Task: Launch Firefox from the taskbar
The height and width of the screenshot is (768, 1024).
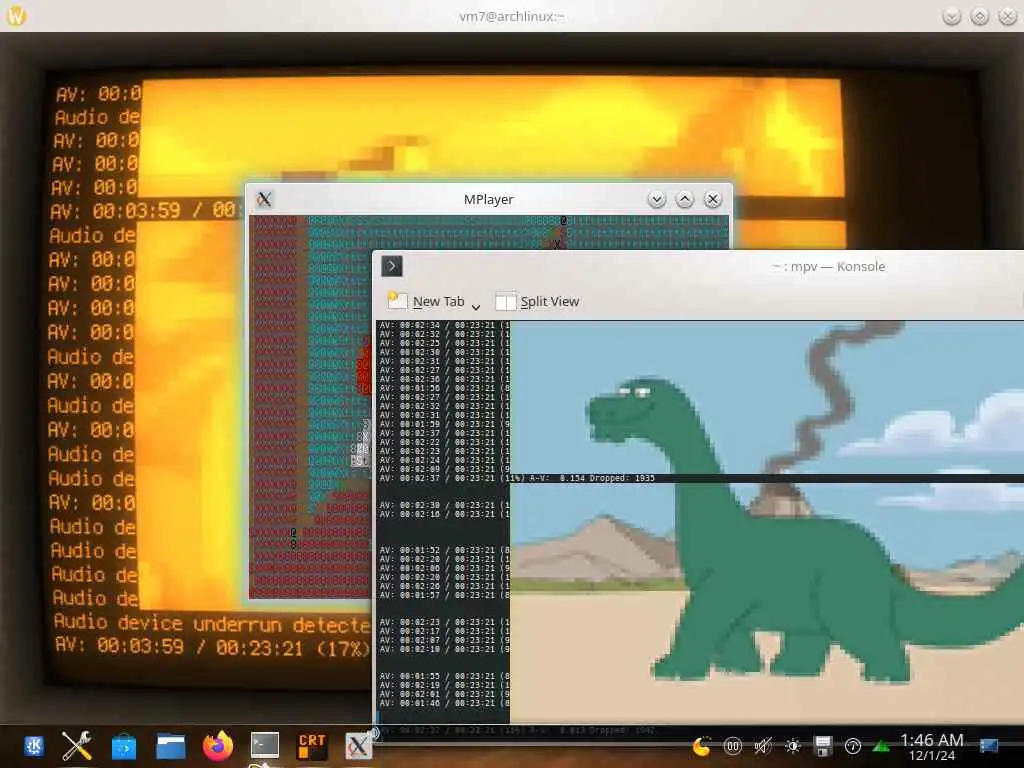Action: tap(217, 745)
